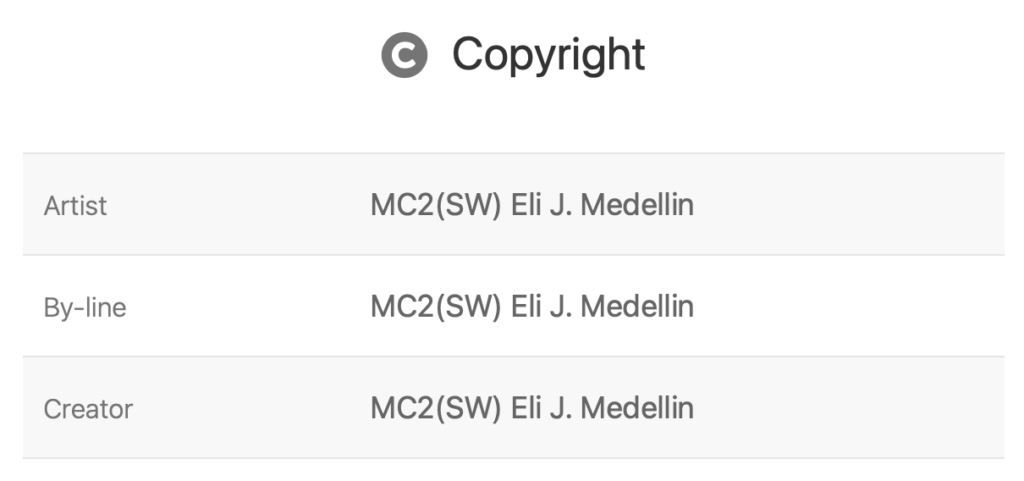Click "Medellin" in the Artist row

(637, 205)
